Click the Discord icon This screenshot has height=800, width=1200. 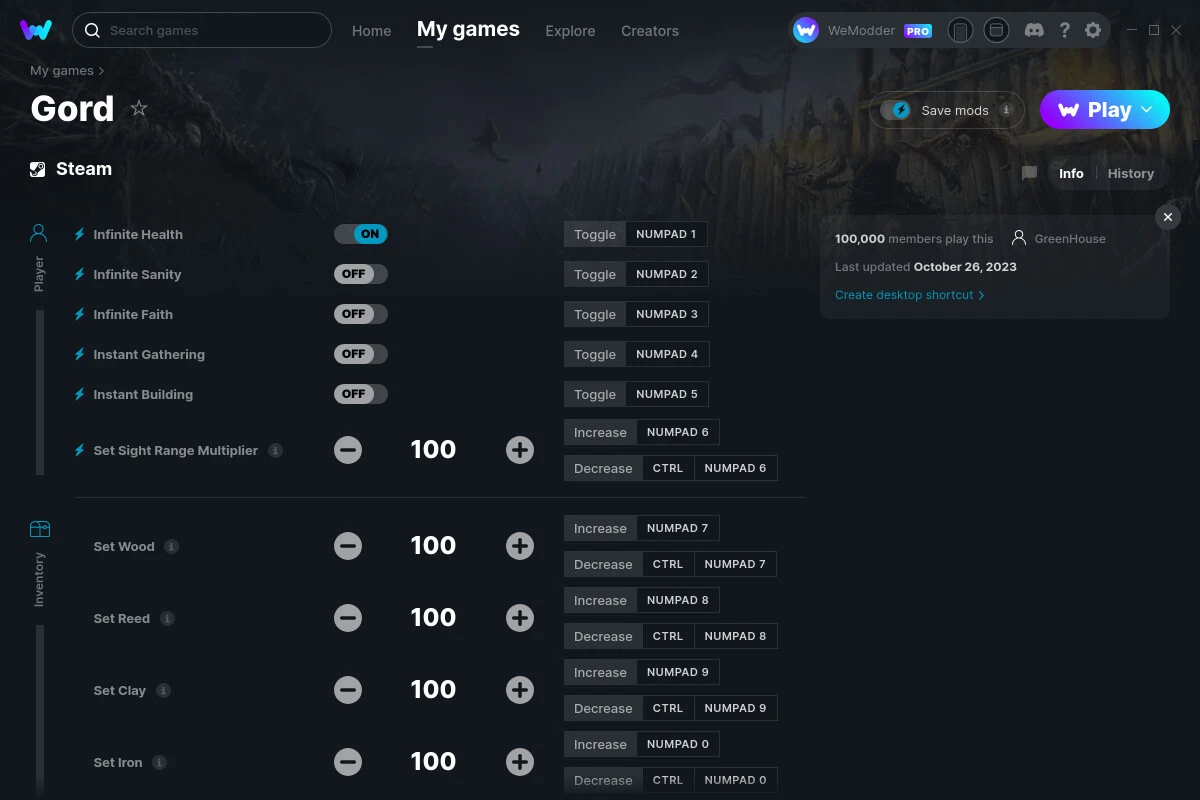point(1035,30)
